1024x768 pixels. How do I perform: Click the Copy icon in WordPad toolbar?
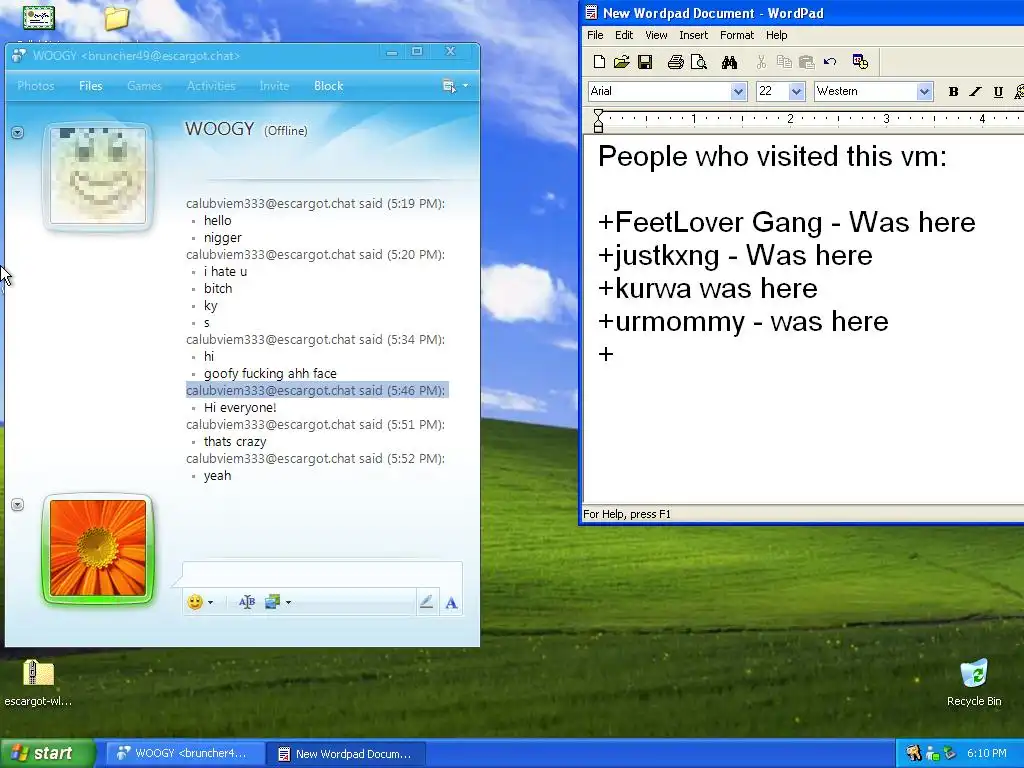[x=784, y=62]
